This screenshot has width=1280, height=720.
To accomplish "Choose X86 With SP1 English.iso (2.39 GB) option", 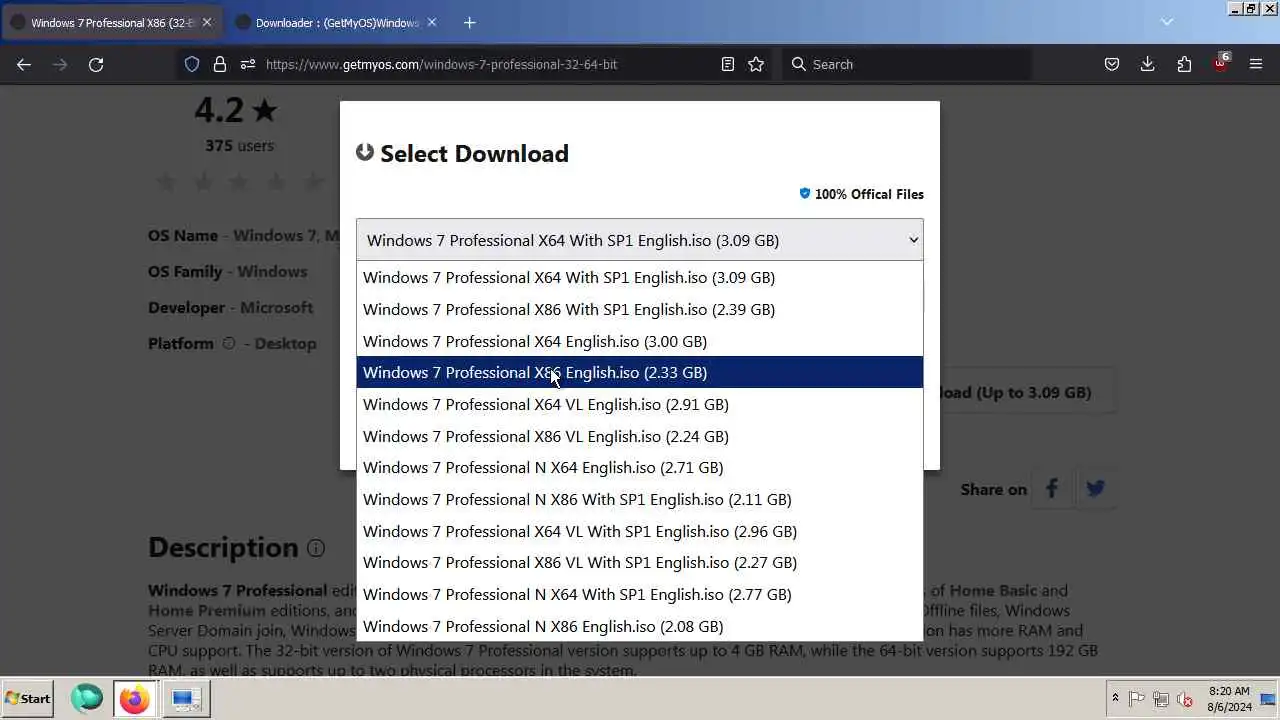I will [x=640, y=309].
